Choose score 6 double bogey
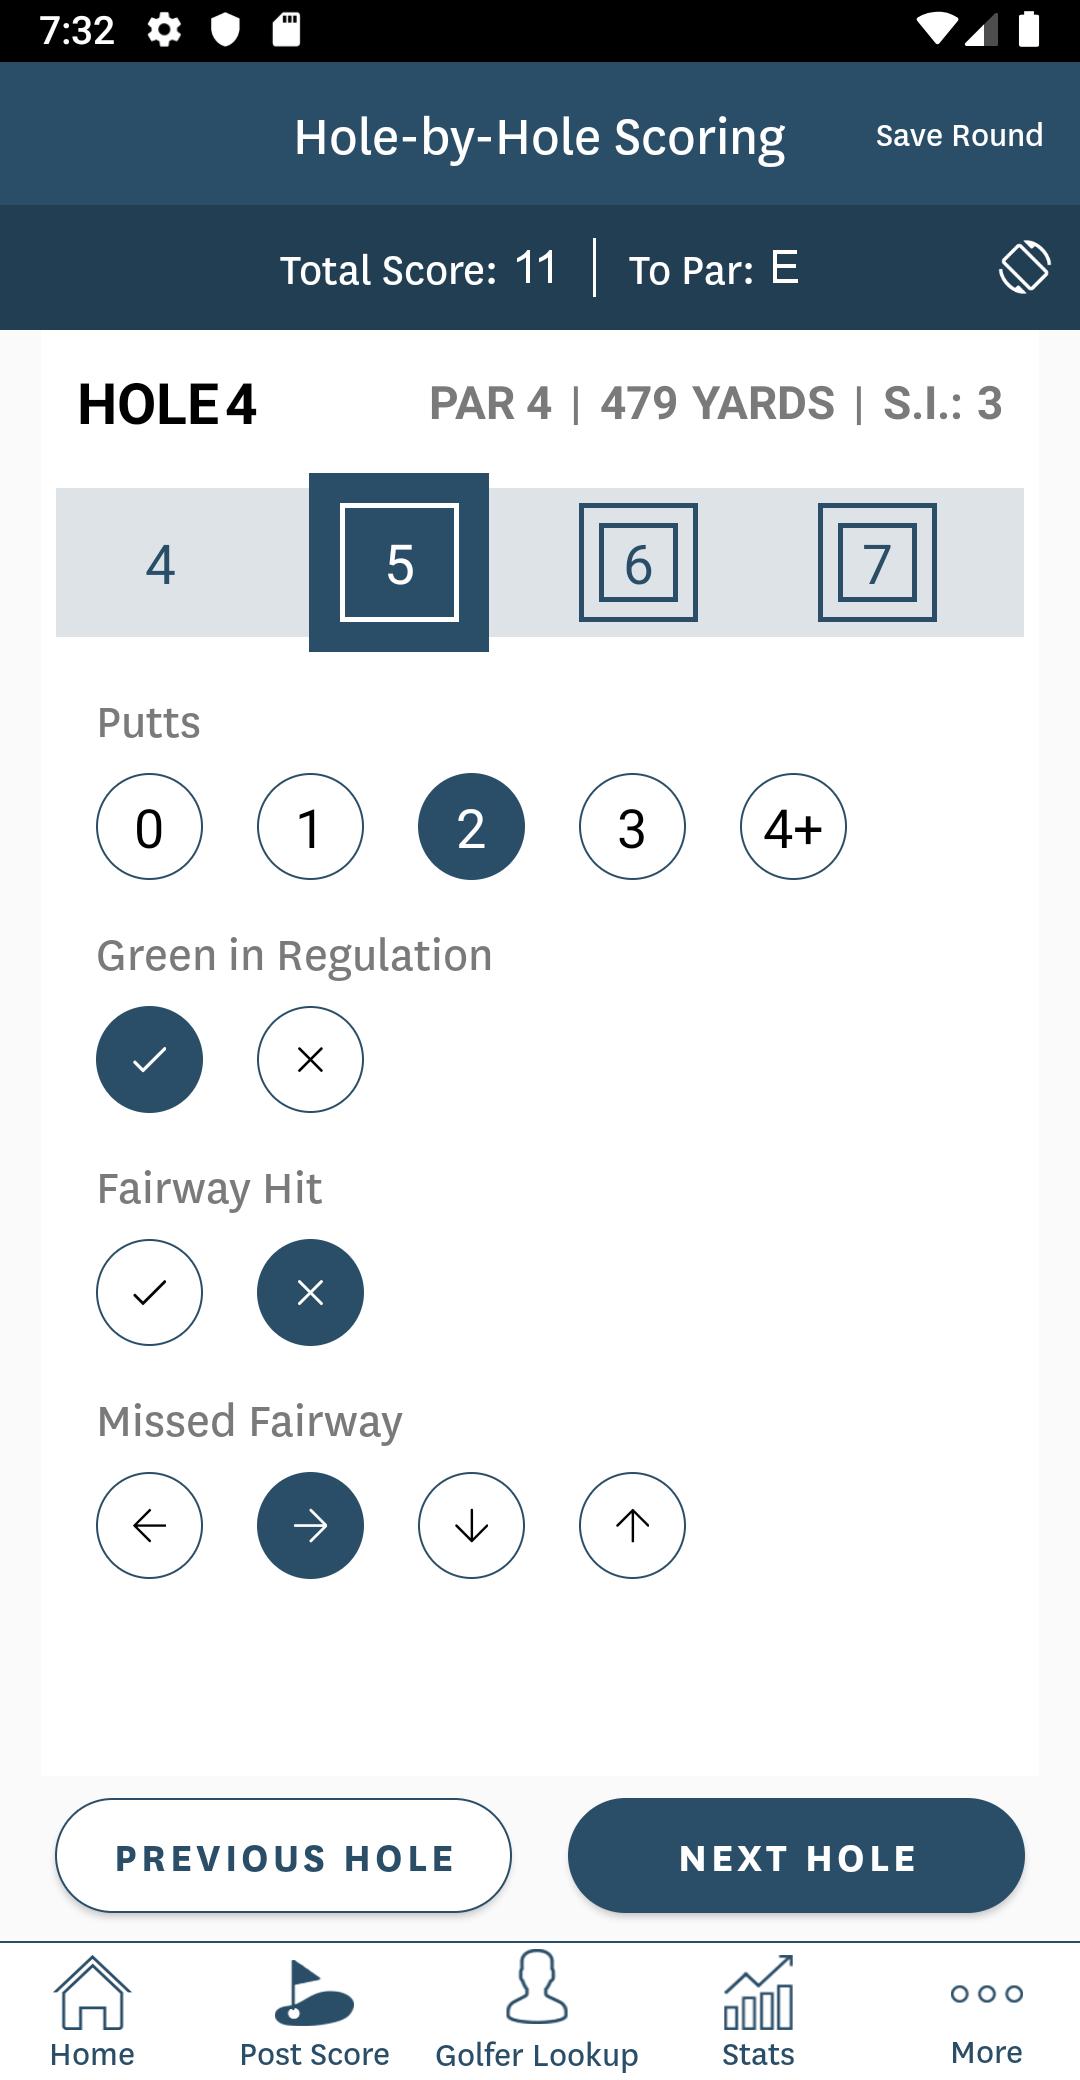The width and height of the screenshot is (1080, 2080). pos(638,562)
